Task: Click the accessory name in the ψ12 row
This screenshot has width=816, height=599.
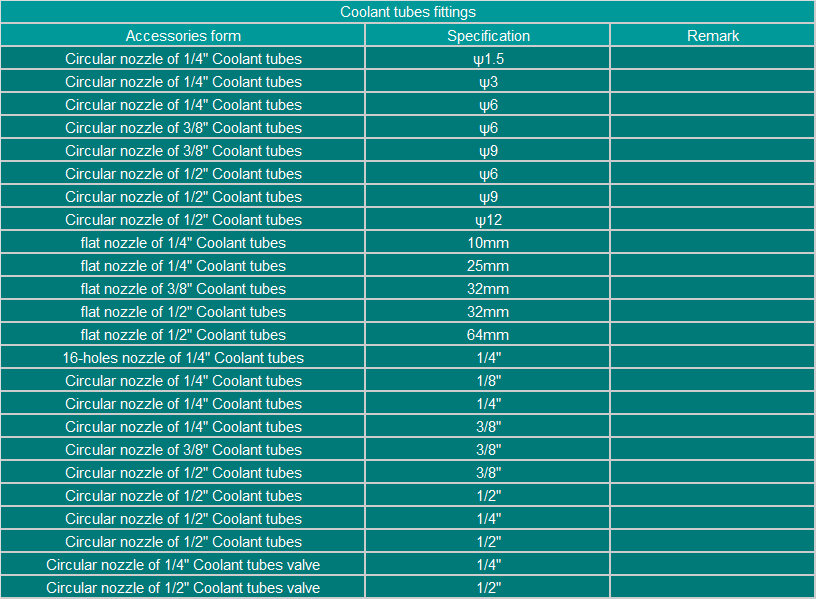Action: (x=183, y=220)
